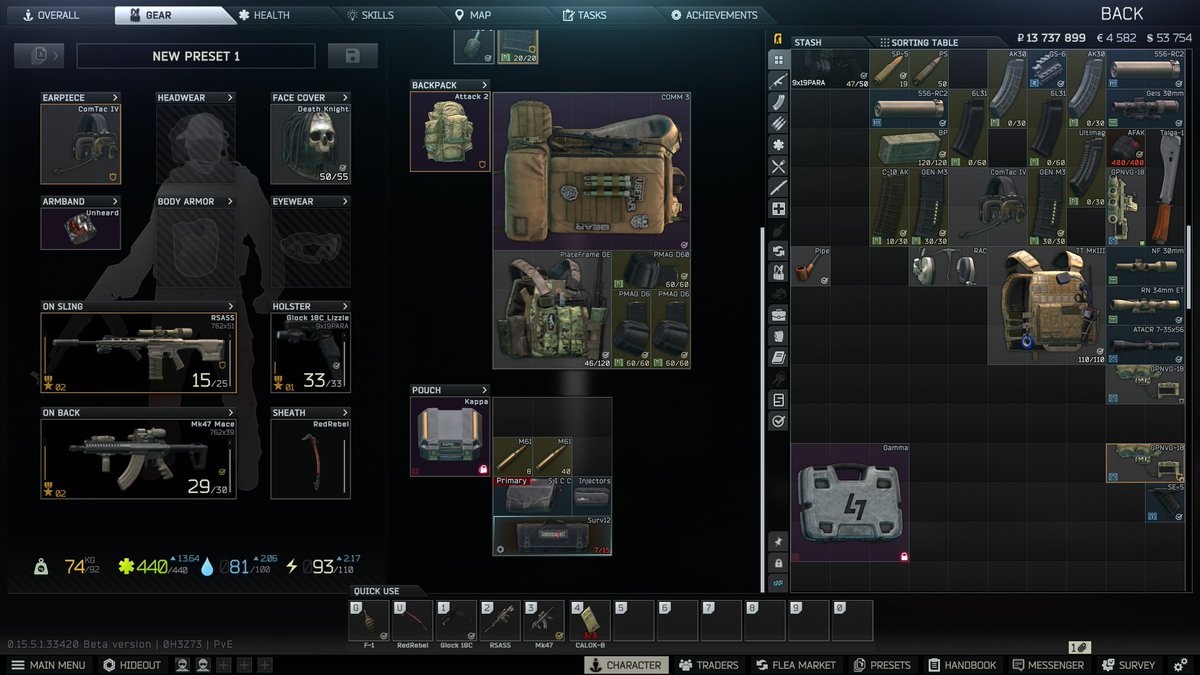Select COMM 3 backpack in gear panel
1200x675 pixels.
click(x=591, y=171)
